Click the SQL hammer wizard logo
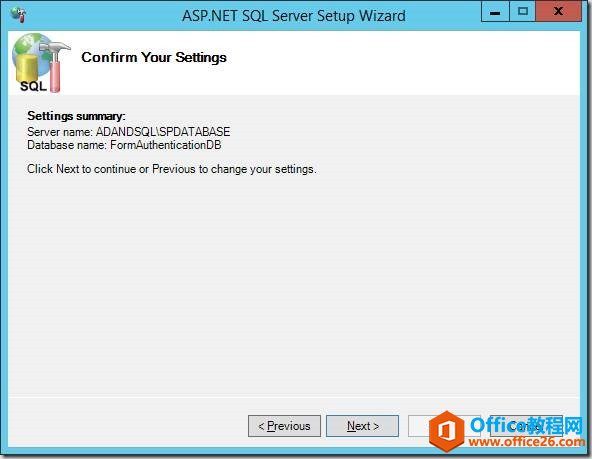Viewport: 592px width, 459px height. point(41,63)
